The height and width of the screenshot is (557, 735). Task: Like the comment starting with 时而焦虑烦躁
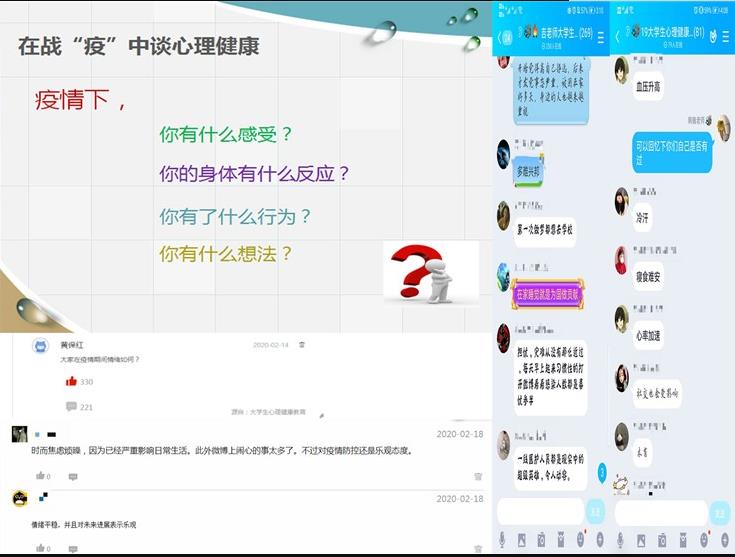(x=41, y=476)
